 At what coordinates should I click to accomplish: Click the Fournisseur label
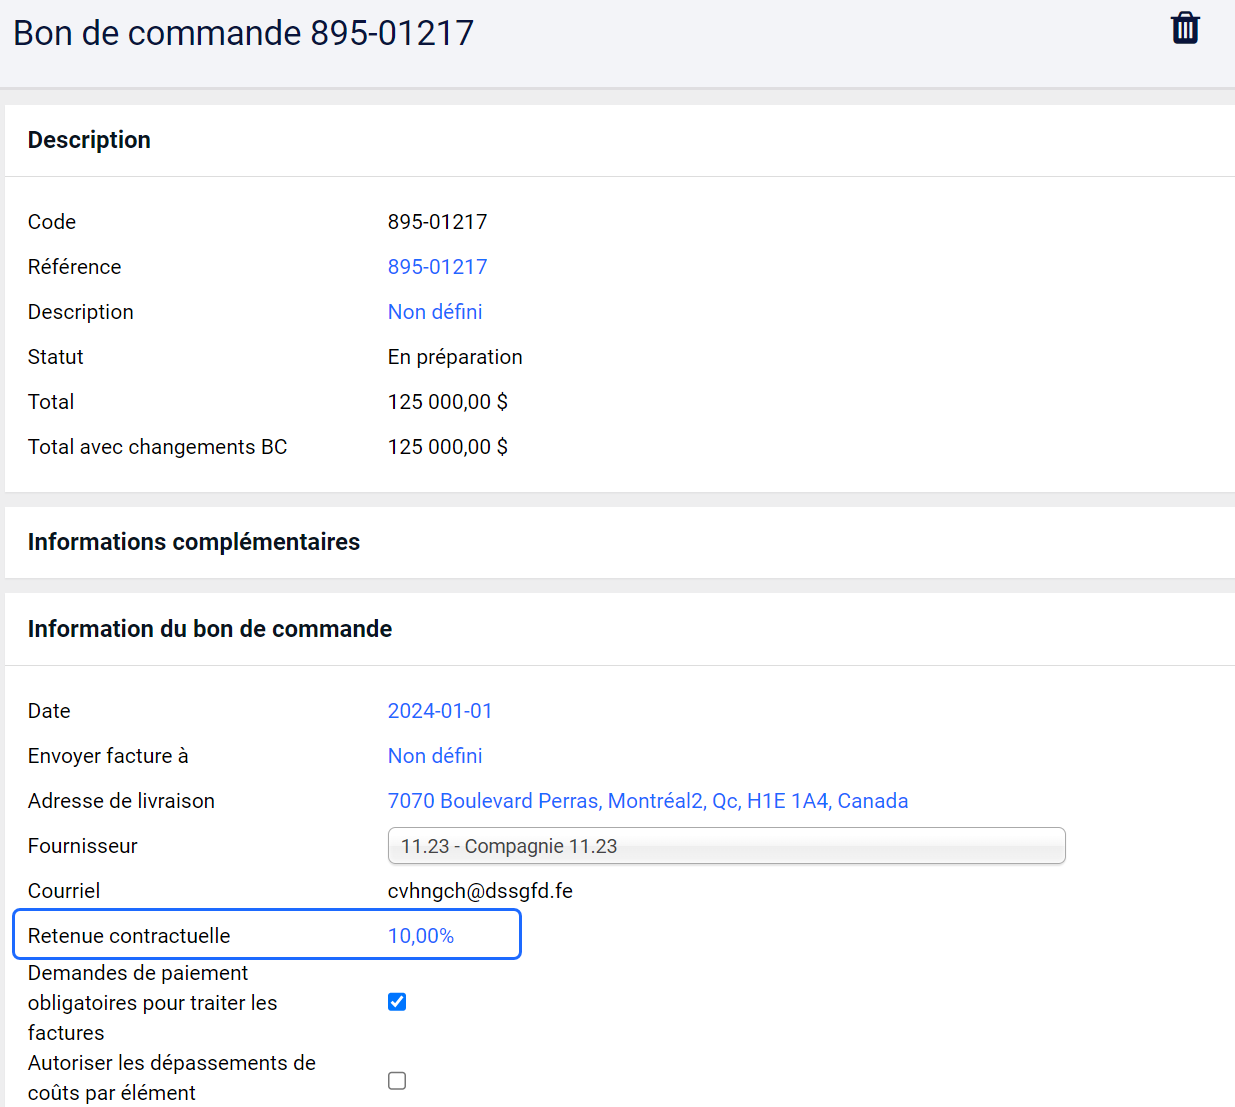82,846
